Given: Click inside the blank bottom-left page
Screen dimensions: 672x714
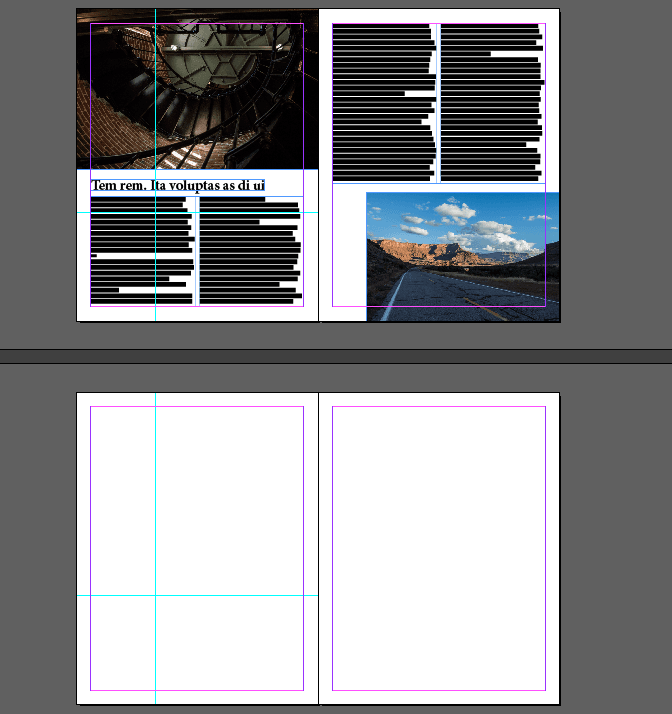Looking at the screenshot, I should tap(197, 548).
